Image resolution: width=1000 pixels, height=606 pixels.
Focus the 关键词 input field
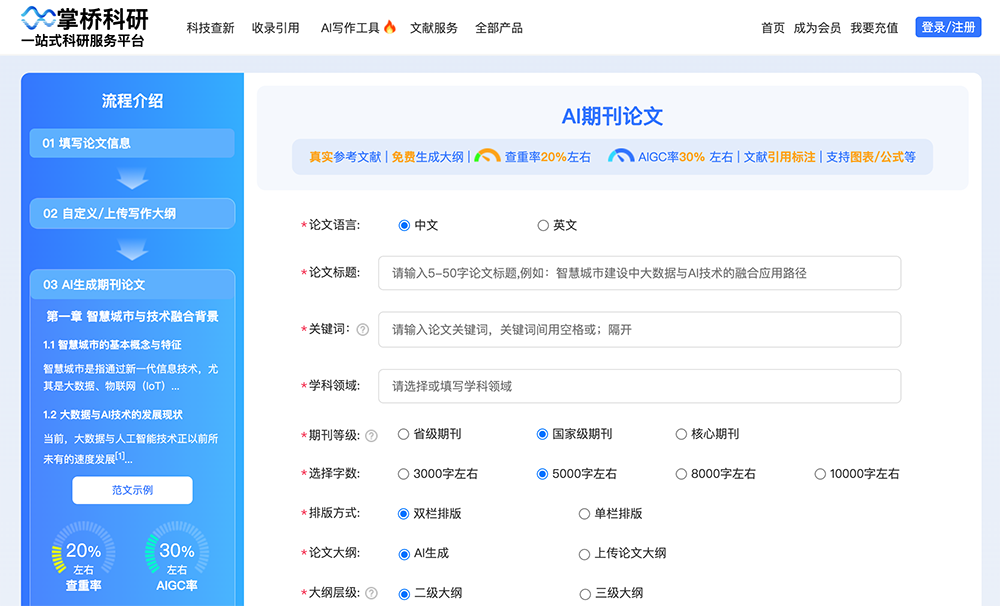click(639, 329)
